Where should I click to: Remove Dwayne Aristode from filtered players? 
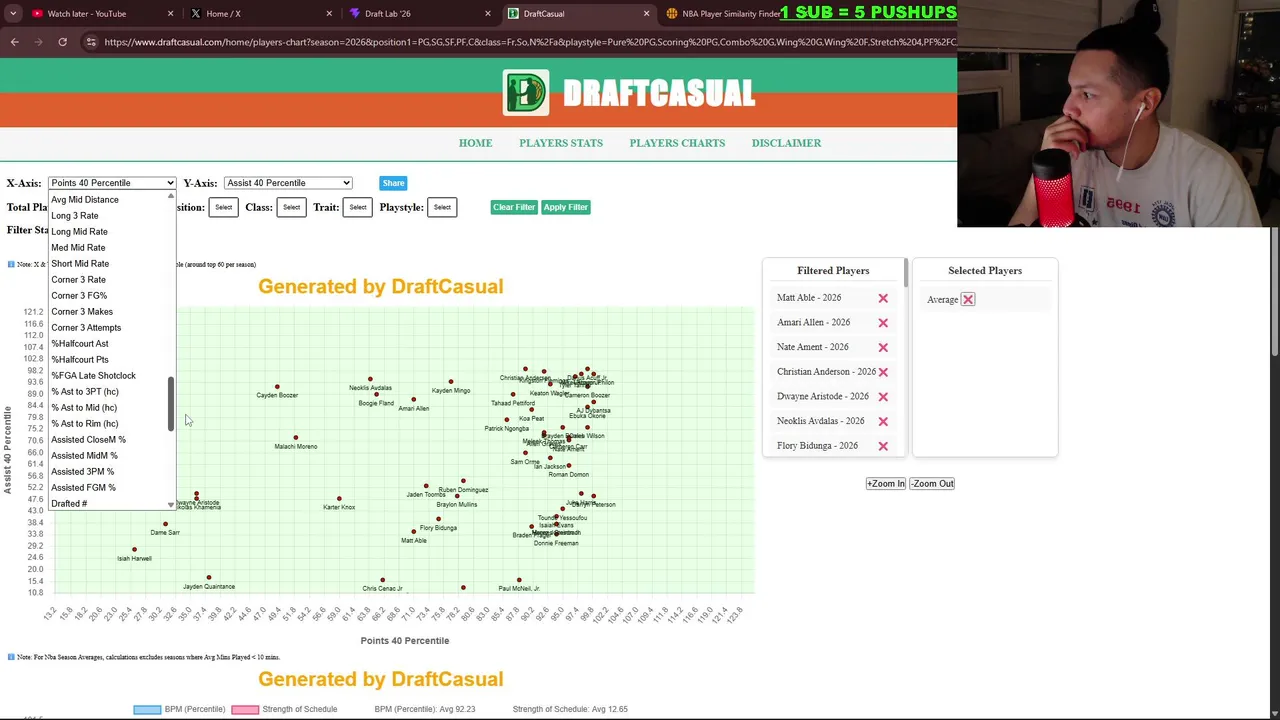click(883, 397)
